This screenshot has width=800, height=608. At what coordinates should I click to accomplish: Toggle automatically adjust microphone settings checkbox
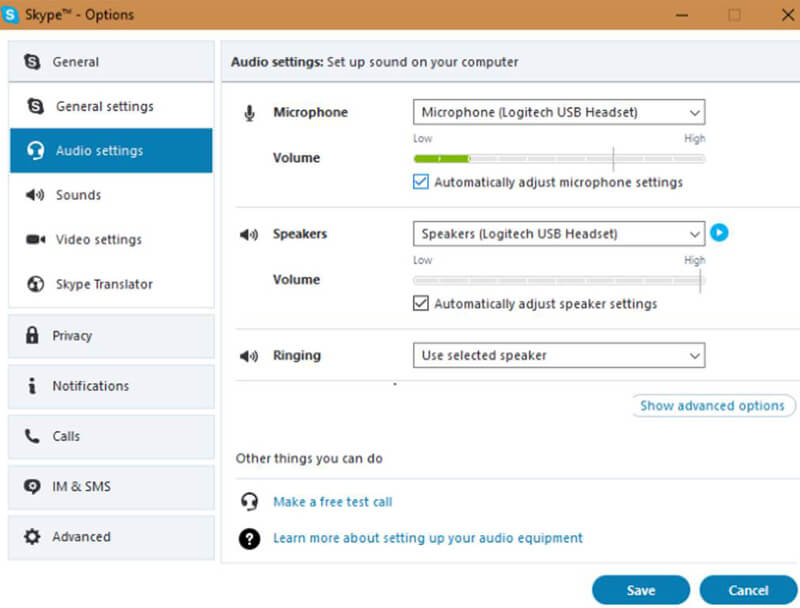coord(420,182)
